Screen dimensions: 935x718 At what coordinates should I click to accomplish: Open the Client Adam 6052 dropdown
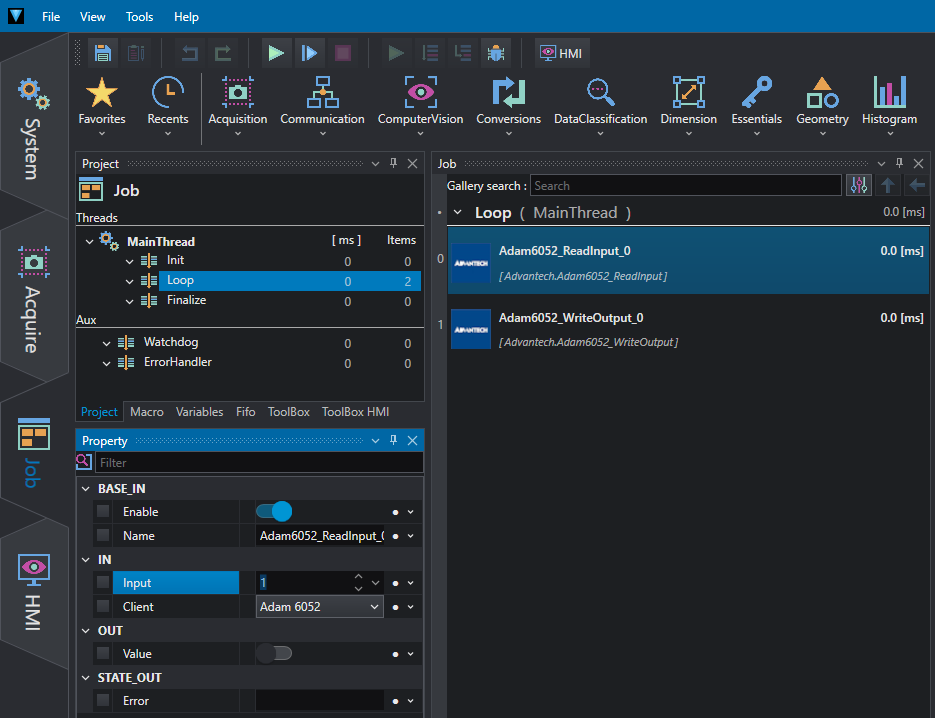point(320,607)
